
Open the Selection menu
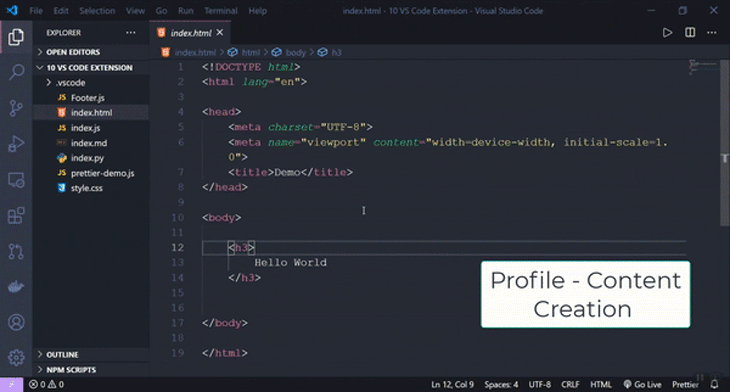(x=97, y=11)
